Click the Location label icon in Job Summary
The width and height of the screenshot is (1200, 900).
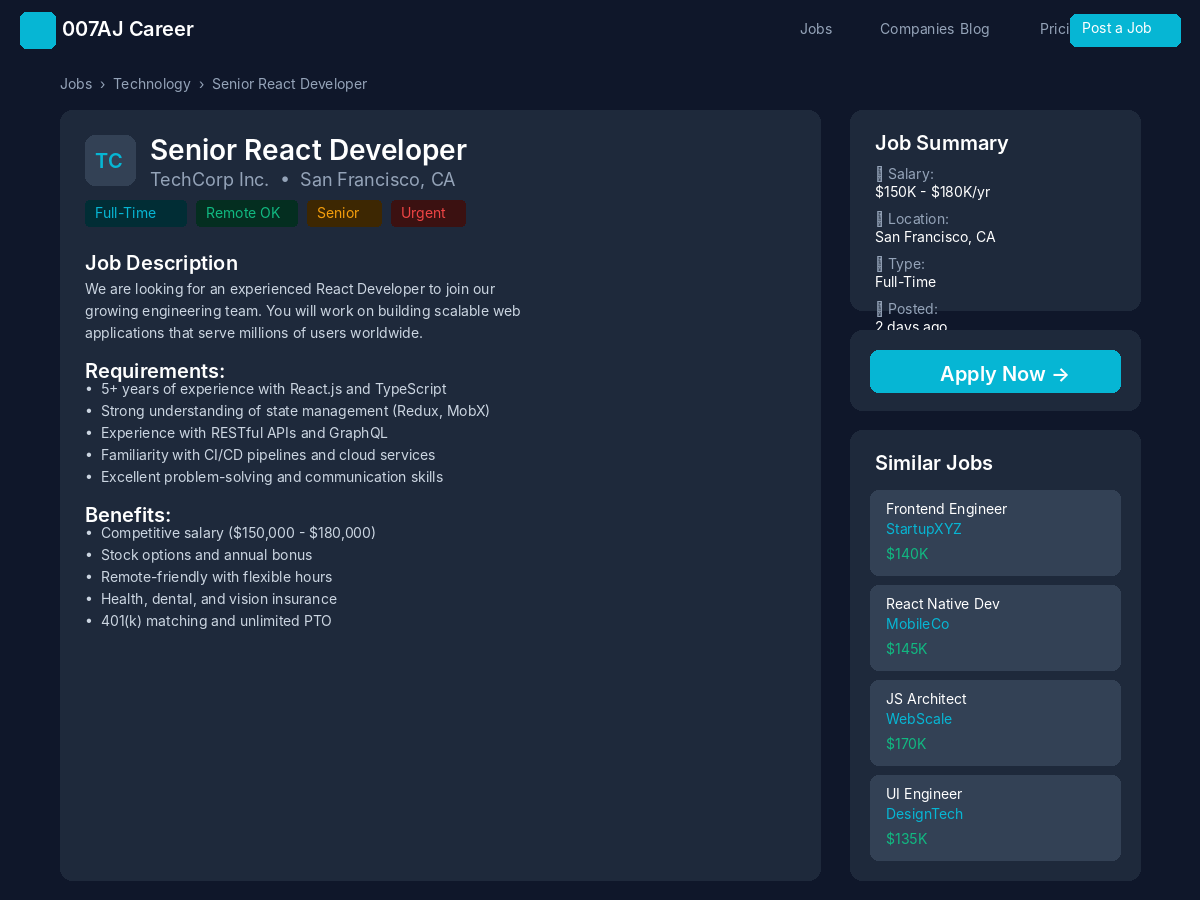pyautogui.click(x=880, y=219)
